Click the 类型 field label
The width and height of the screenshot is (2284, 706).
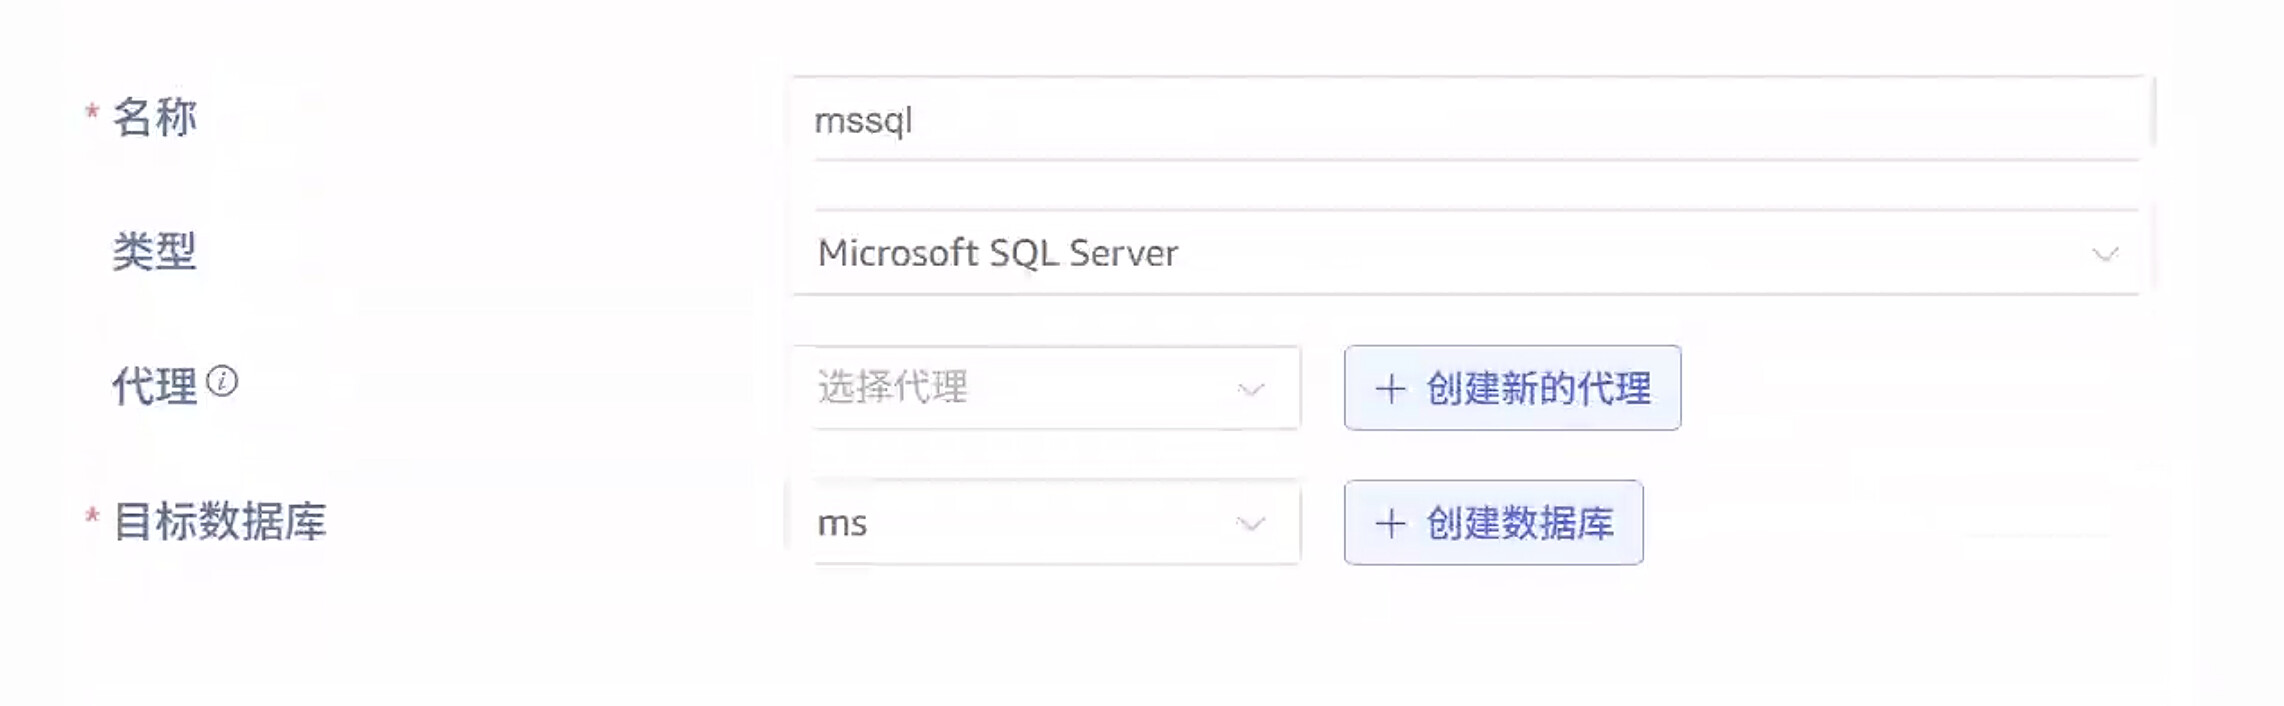pos(154,252)
